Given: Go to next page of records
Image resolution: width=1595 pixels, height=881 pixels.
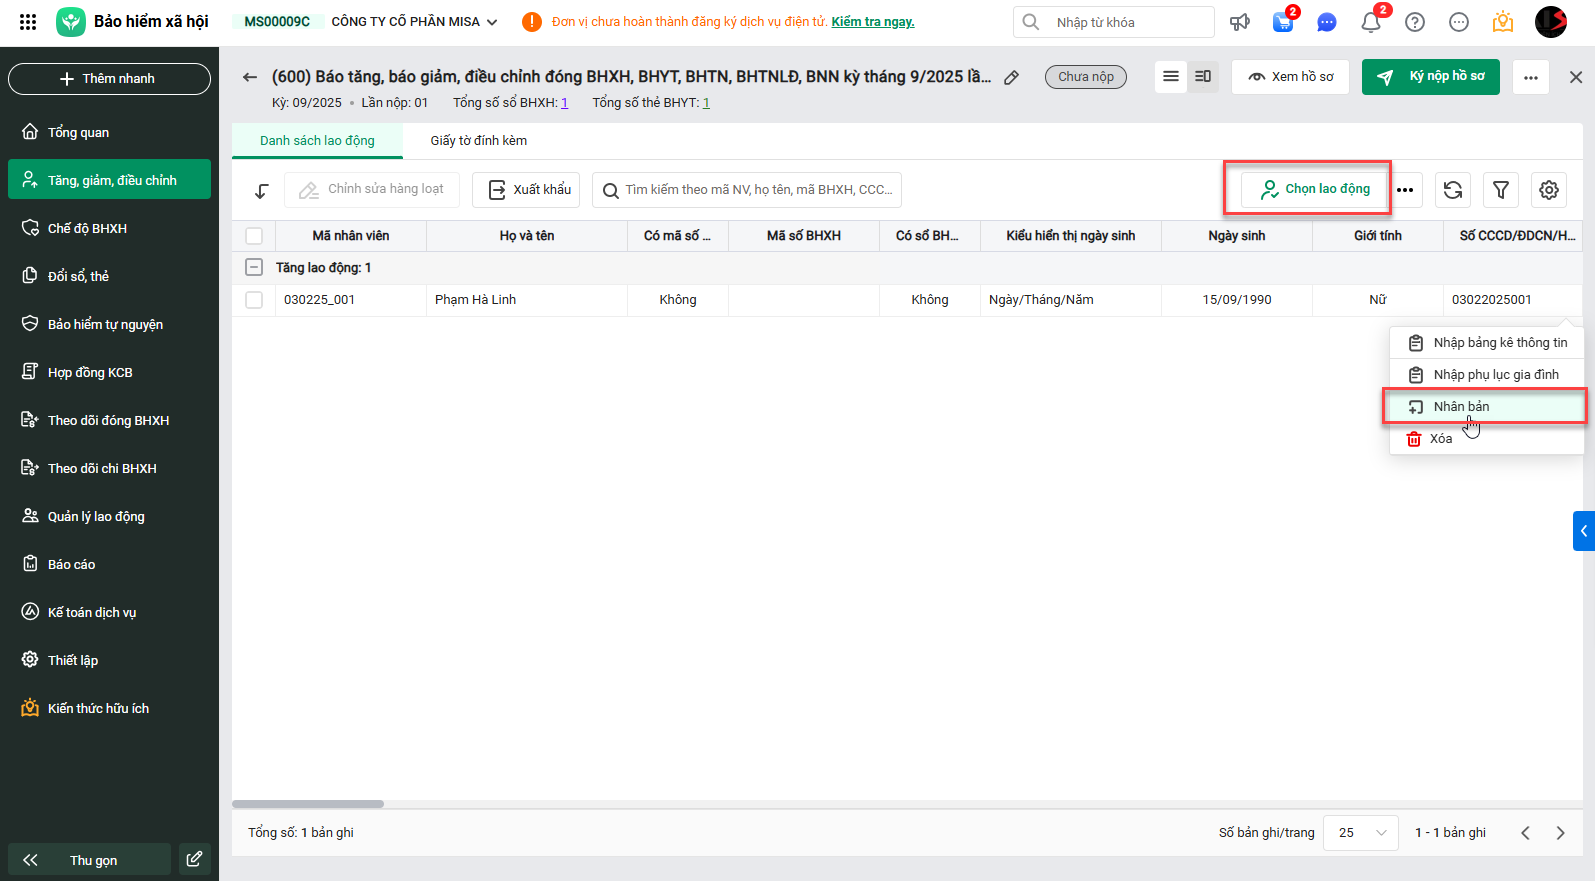Looking at the screenshot, I should [x=1560, y=833].
